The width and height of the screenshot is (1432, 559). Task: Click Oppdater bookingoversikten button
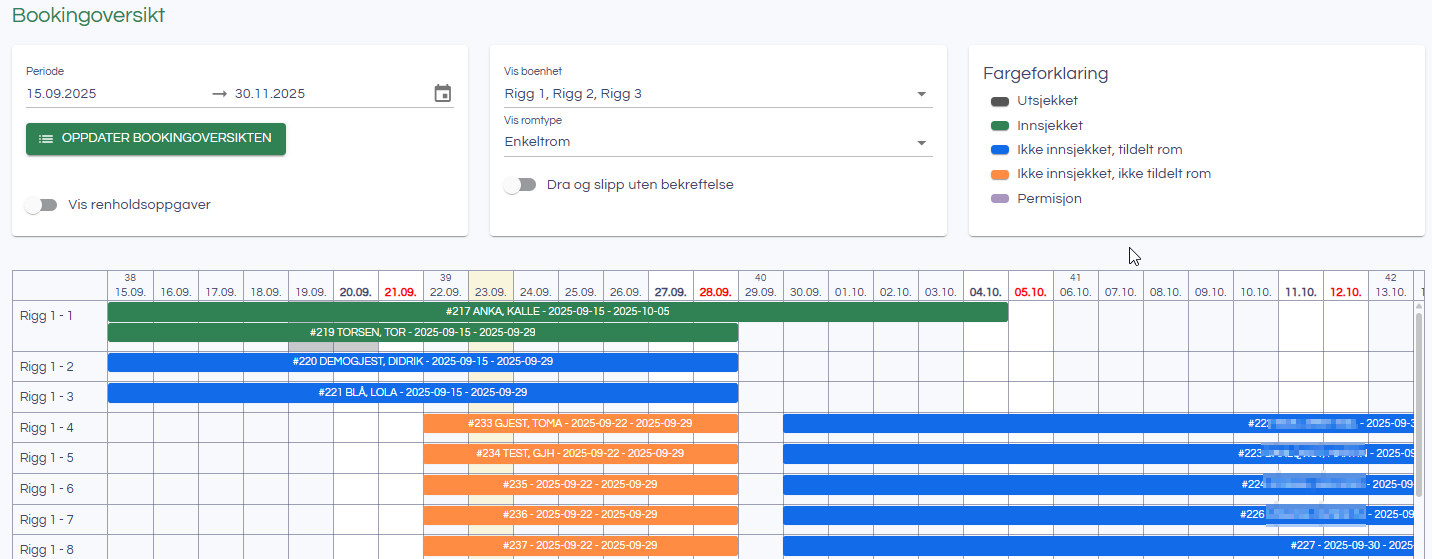click(x=156, y=139)
